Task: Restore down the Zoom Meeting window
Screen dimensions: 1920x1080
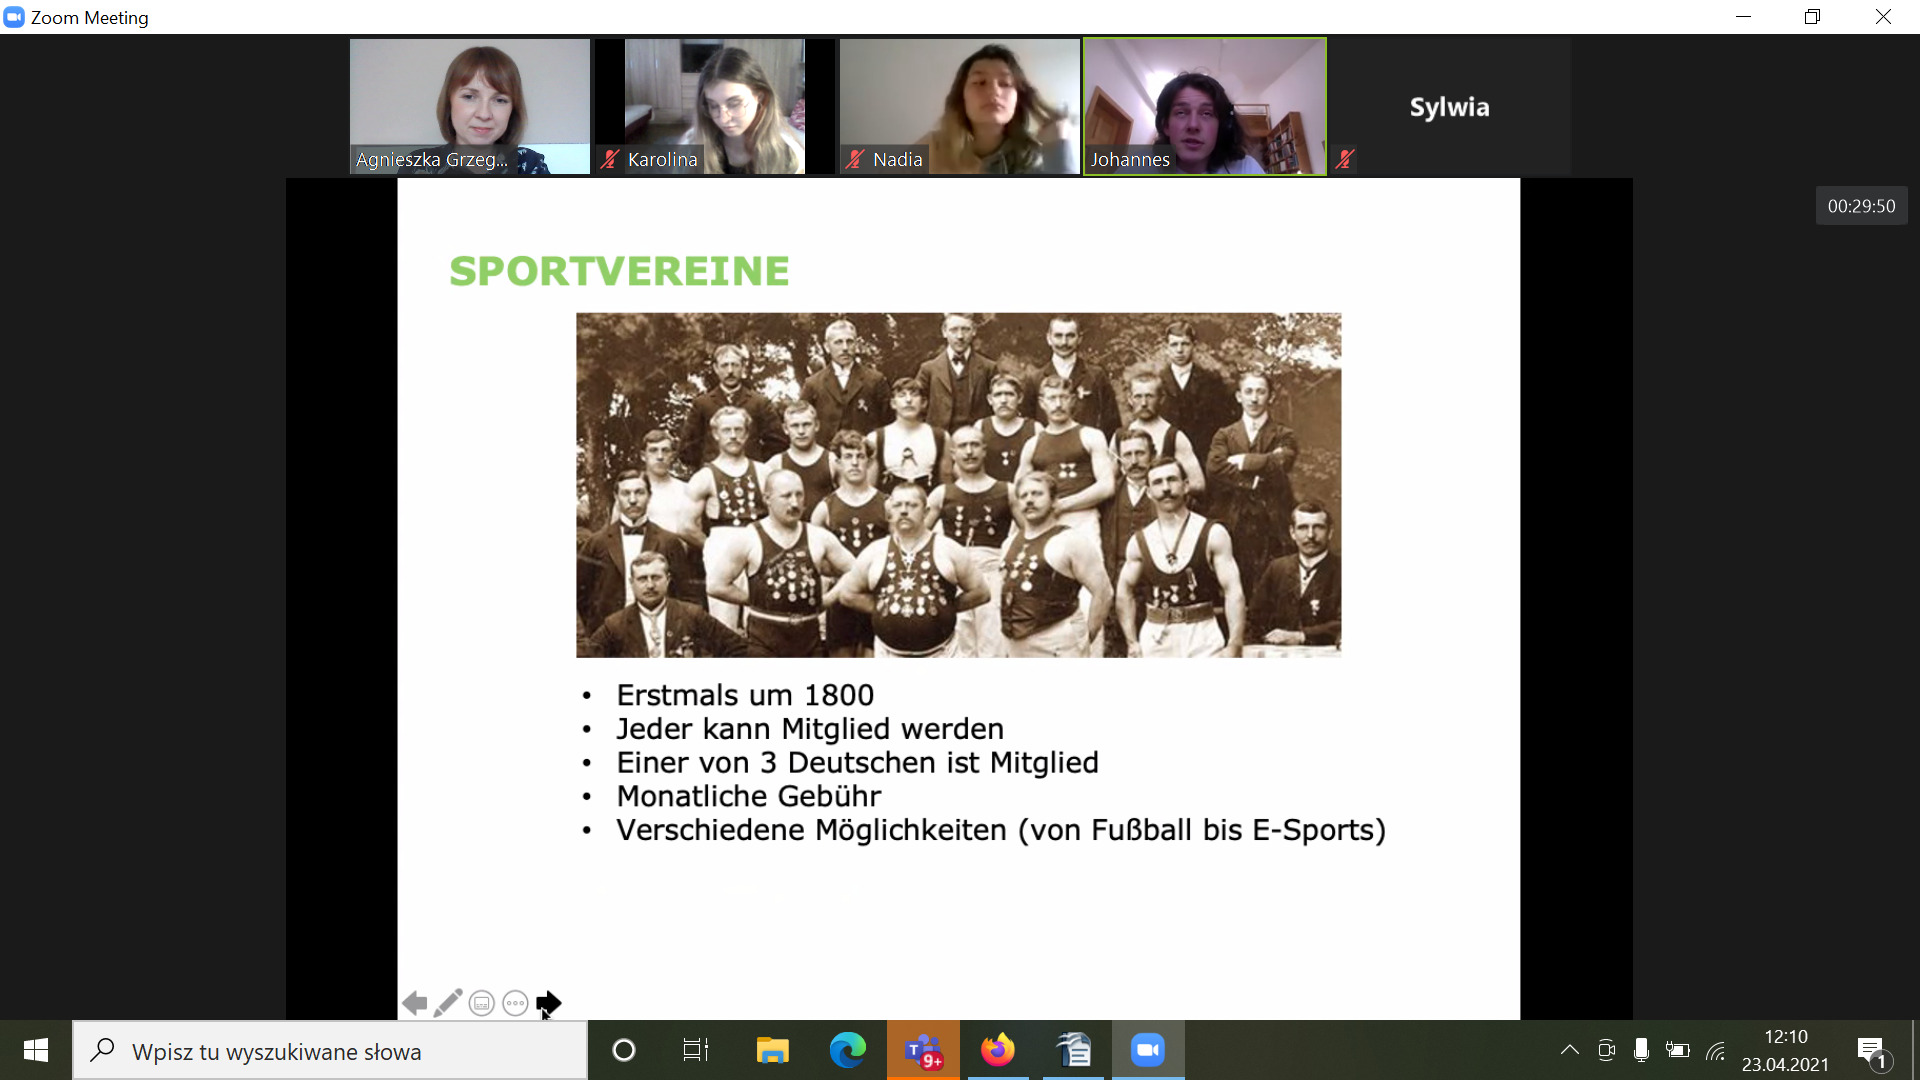Action: [1812, 17]
